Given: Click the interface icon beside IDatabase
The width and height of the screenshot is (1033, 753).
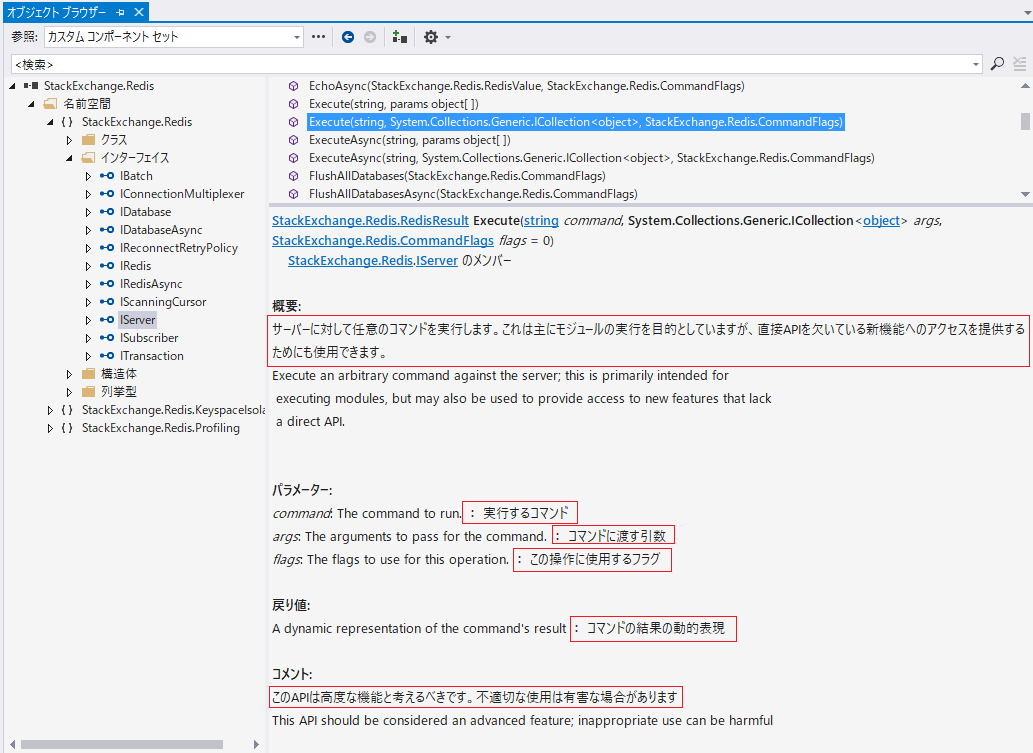Looking at the screenshot, I should pyautogui.click(x=107, y=211).
